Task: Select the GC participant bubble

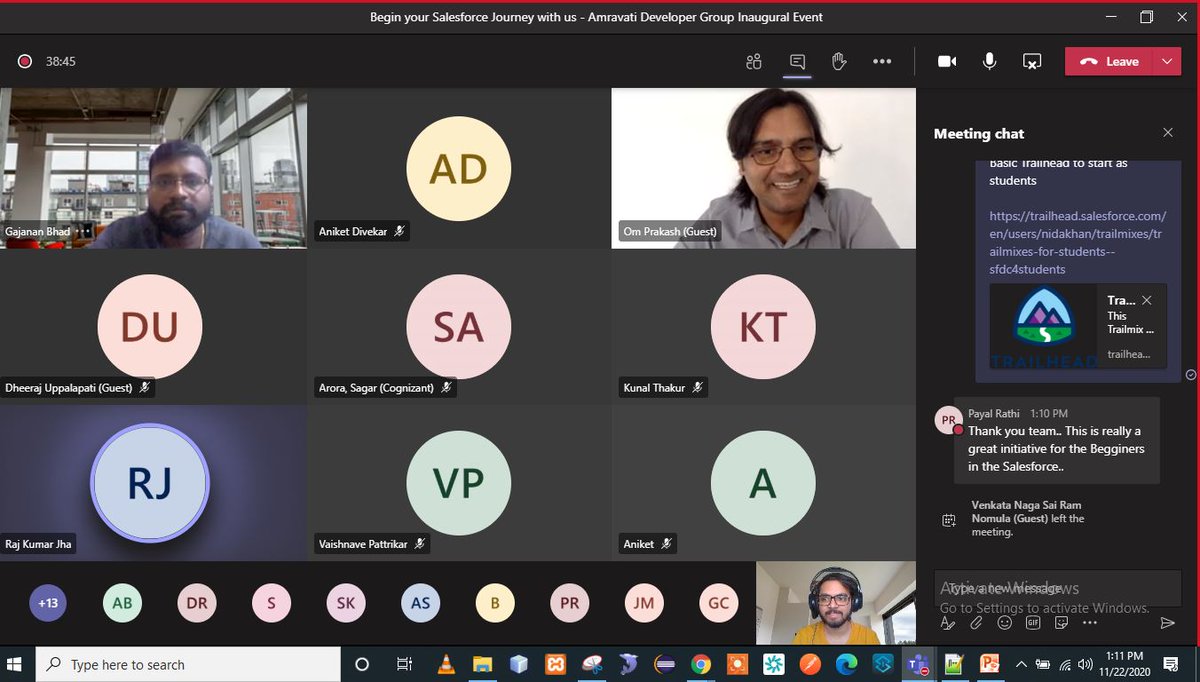Action: pyautogui.click(x=719, y=603)
